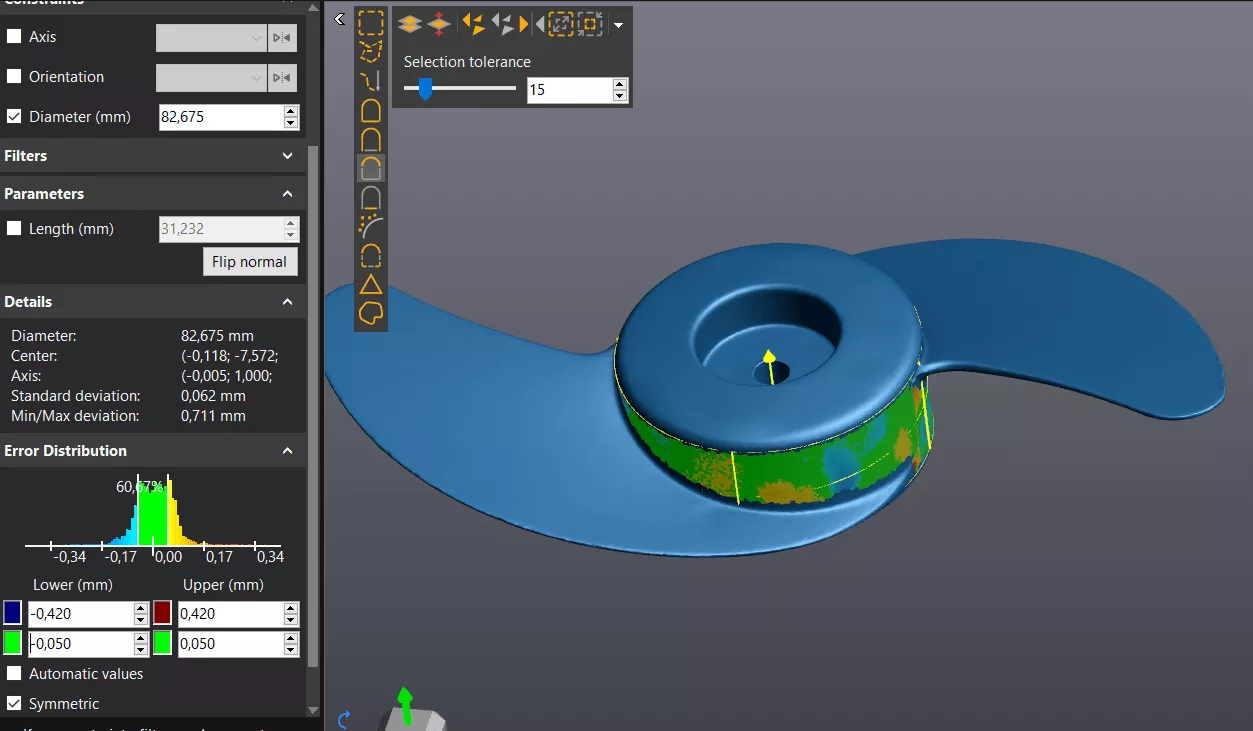Screen dimensions: 1253x731
Task: Toggle the Automatic values checkbox
Action: coord(14,674)
